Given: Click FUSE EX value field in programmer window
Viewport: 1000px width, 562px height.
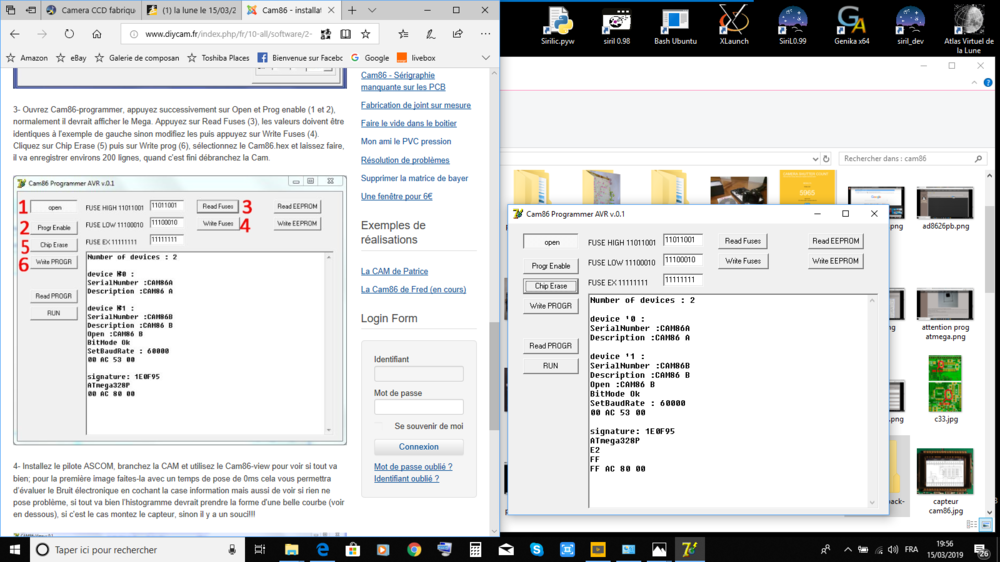Looking at the screenshot, I should pos(682,280).
